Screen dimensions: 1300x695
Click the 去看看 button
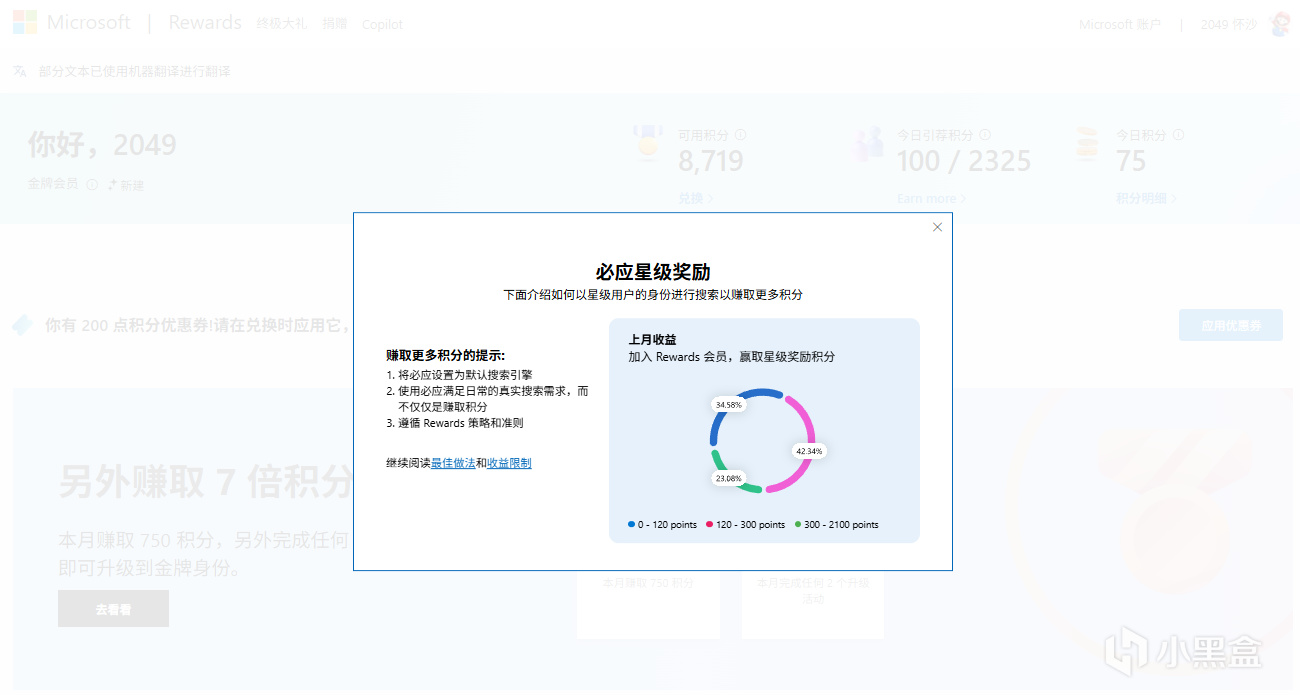[x=113, y=608]
